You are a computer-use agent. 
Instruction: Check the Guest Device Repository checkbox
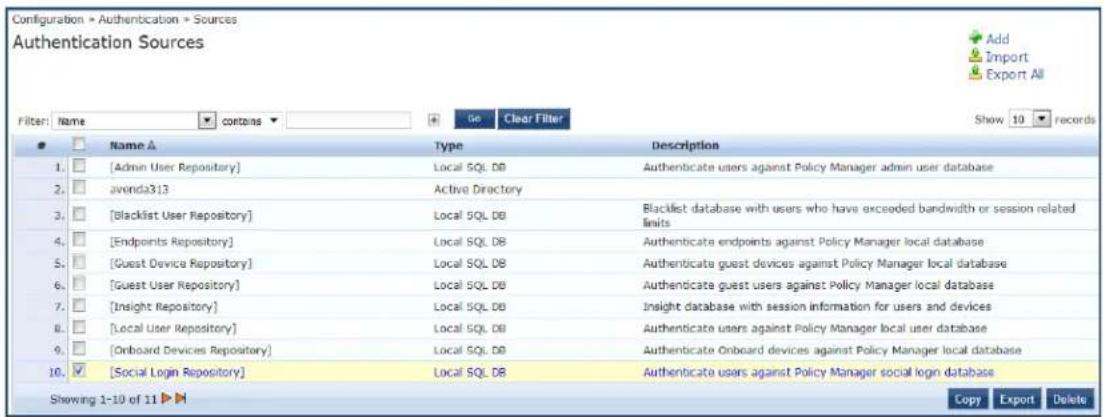[80, 263]
